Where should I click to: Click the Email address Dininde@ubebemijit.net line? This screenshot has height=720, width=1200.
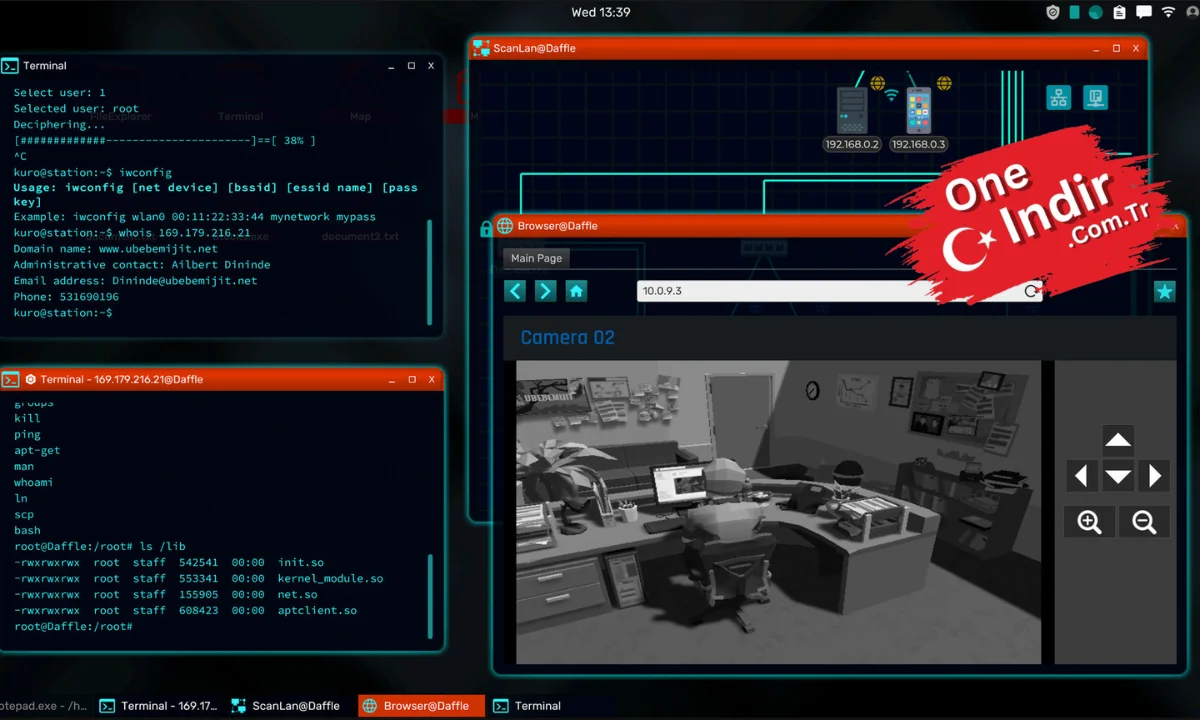point(135,281)
